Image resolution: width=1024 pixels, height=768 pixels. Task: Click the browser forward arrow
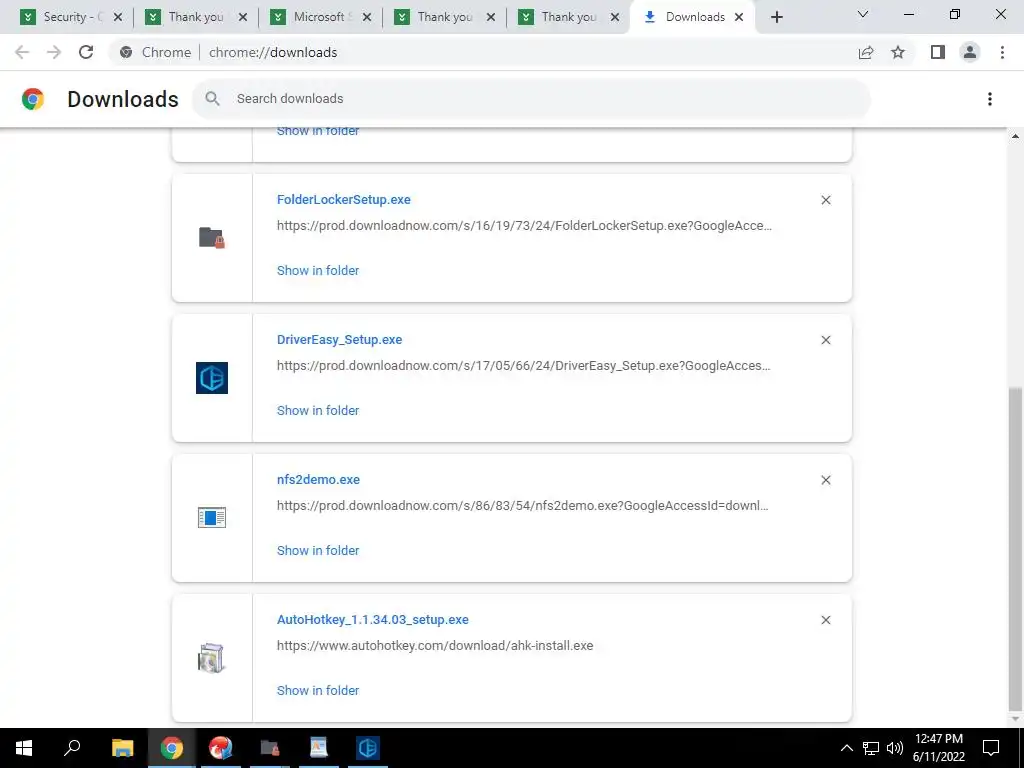[x=54, y=52]
